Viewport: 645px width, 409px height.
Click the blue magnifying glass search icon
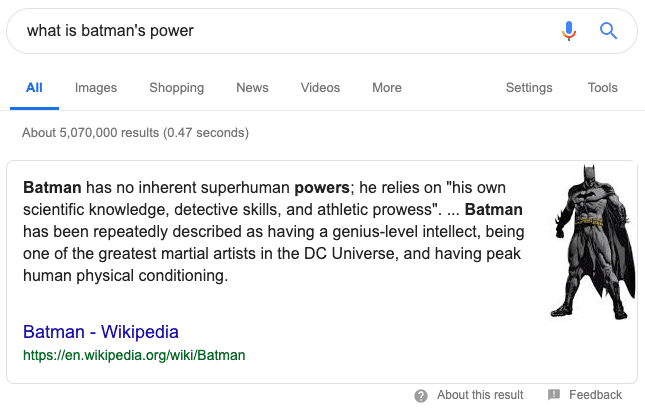pos(608,30)
